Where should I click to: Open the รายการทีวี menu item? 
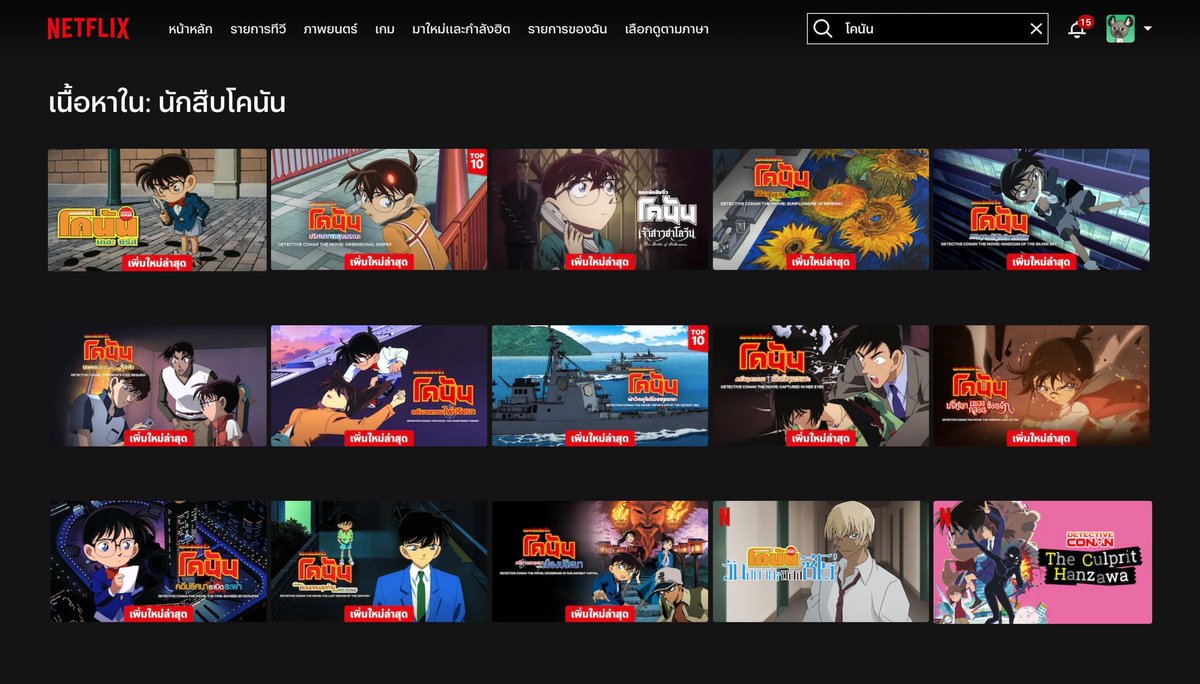[258, 29]
